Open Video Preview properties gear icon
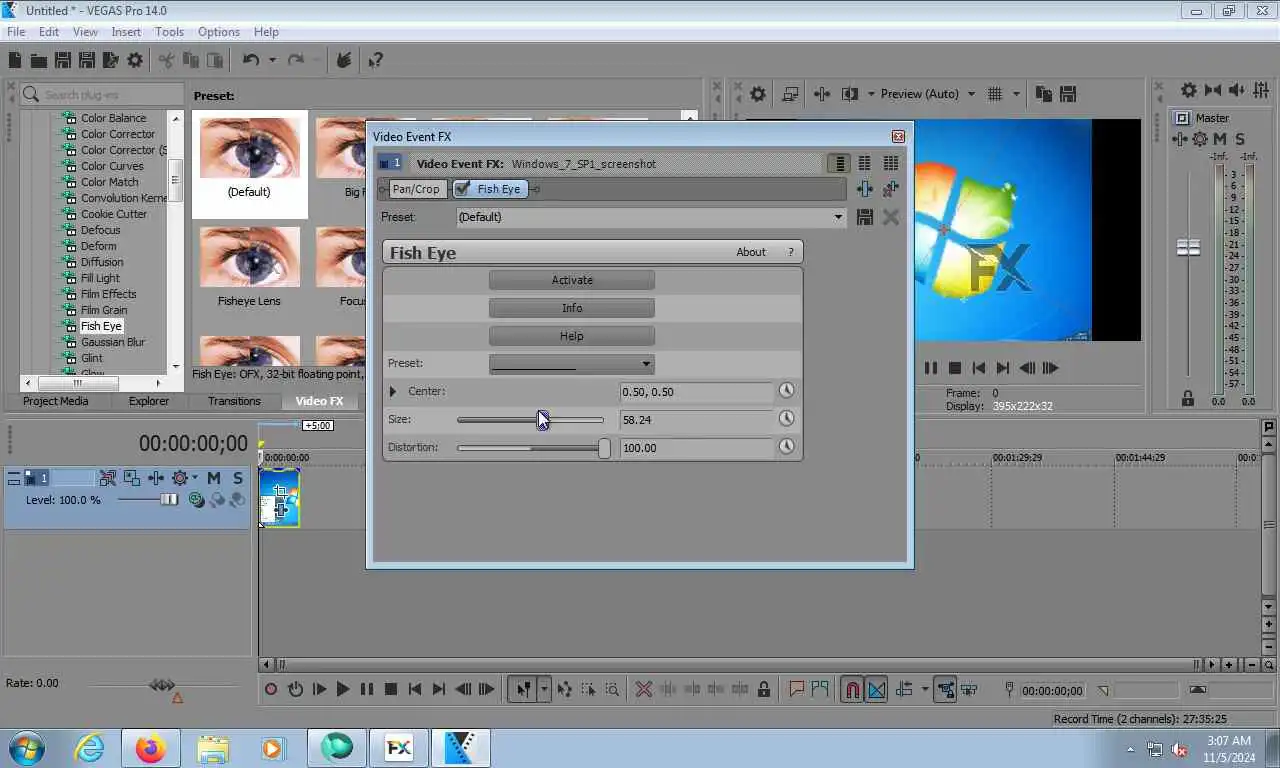The height and width of the screenshot is (768, 1280). tap(758, 94)
